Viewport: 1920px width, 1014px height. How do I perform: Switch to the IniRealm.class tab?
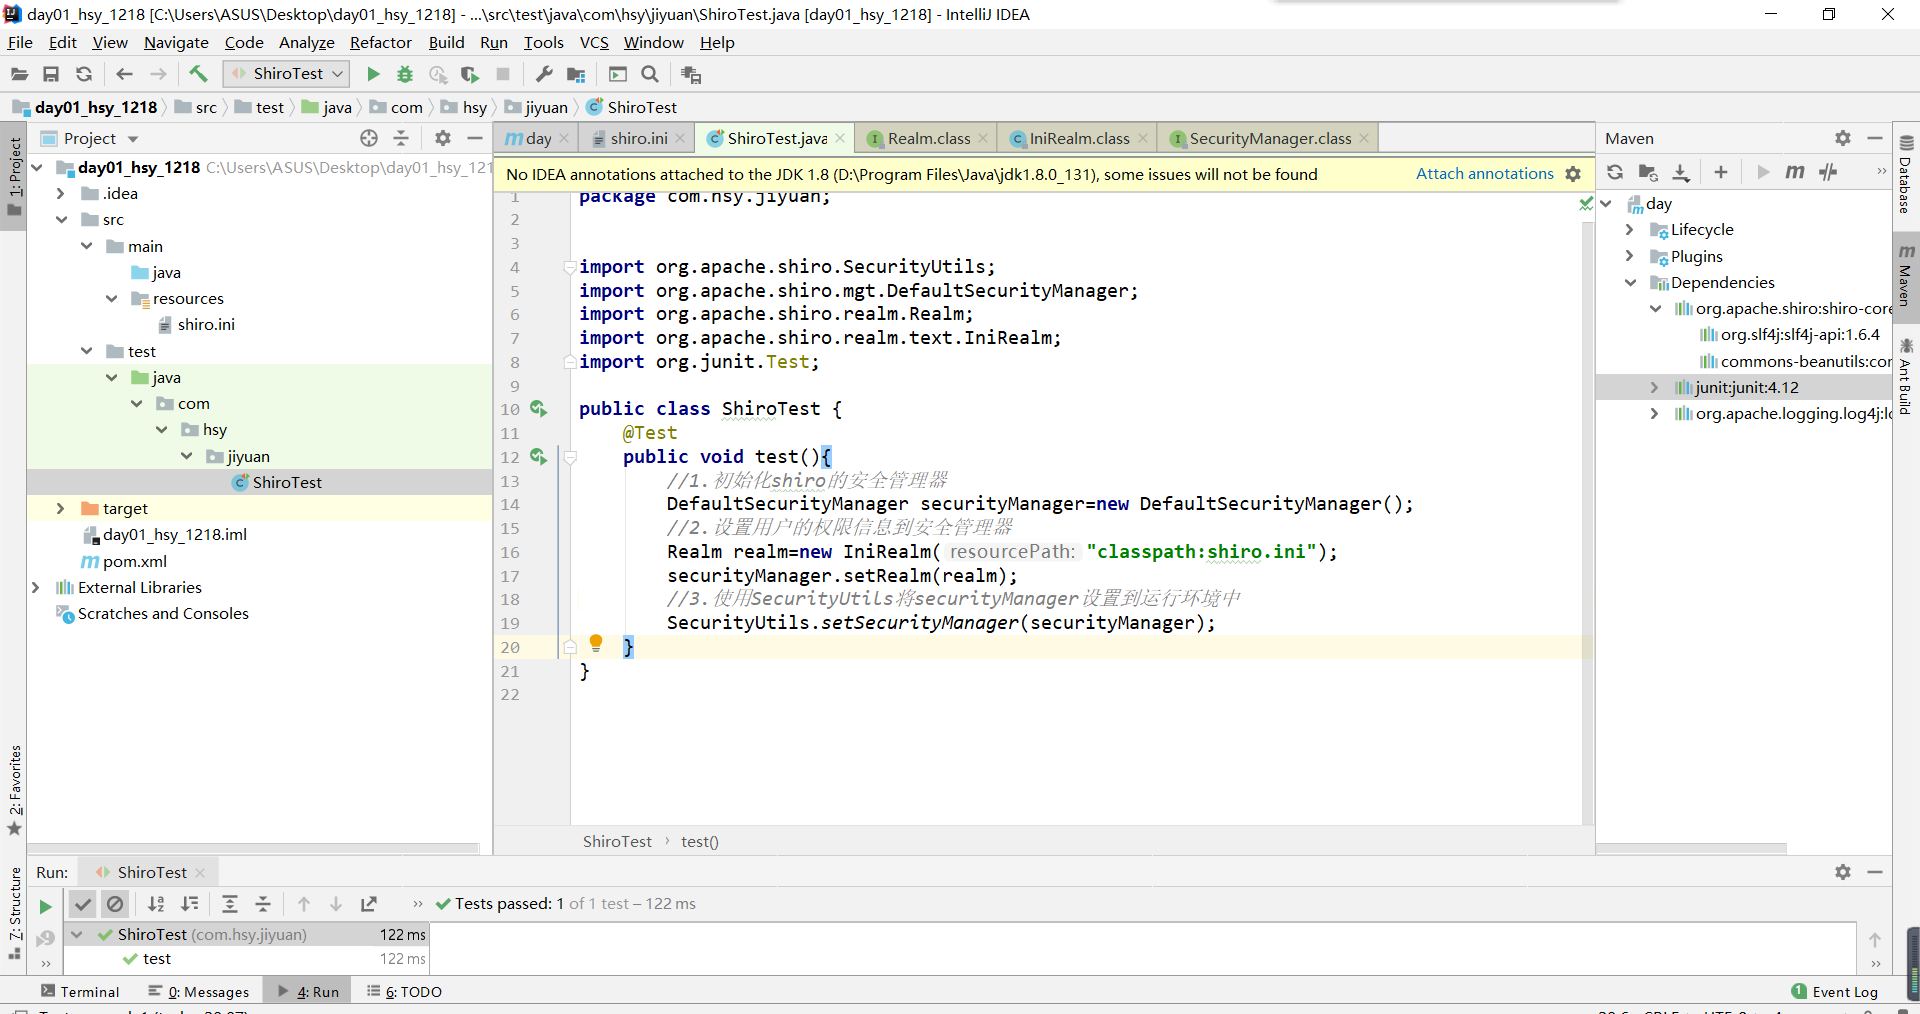coord(1079,139)
